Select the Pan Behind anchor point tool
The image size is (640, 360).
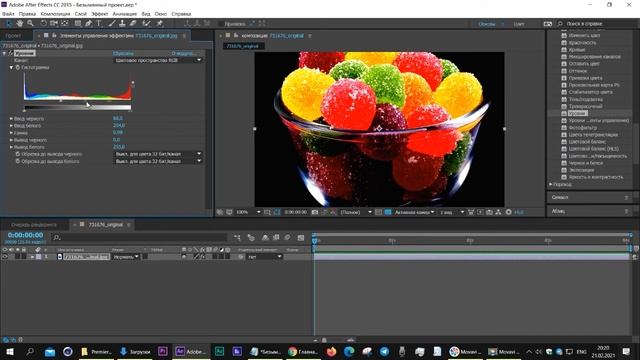(64, 24)
